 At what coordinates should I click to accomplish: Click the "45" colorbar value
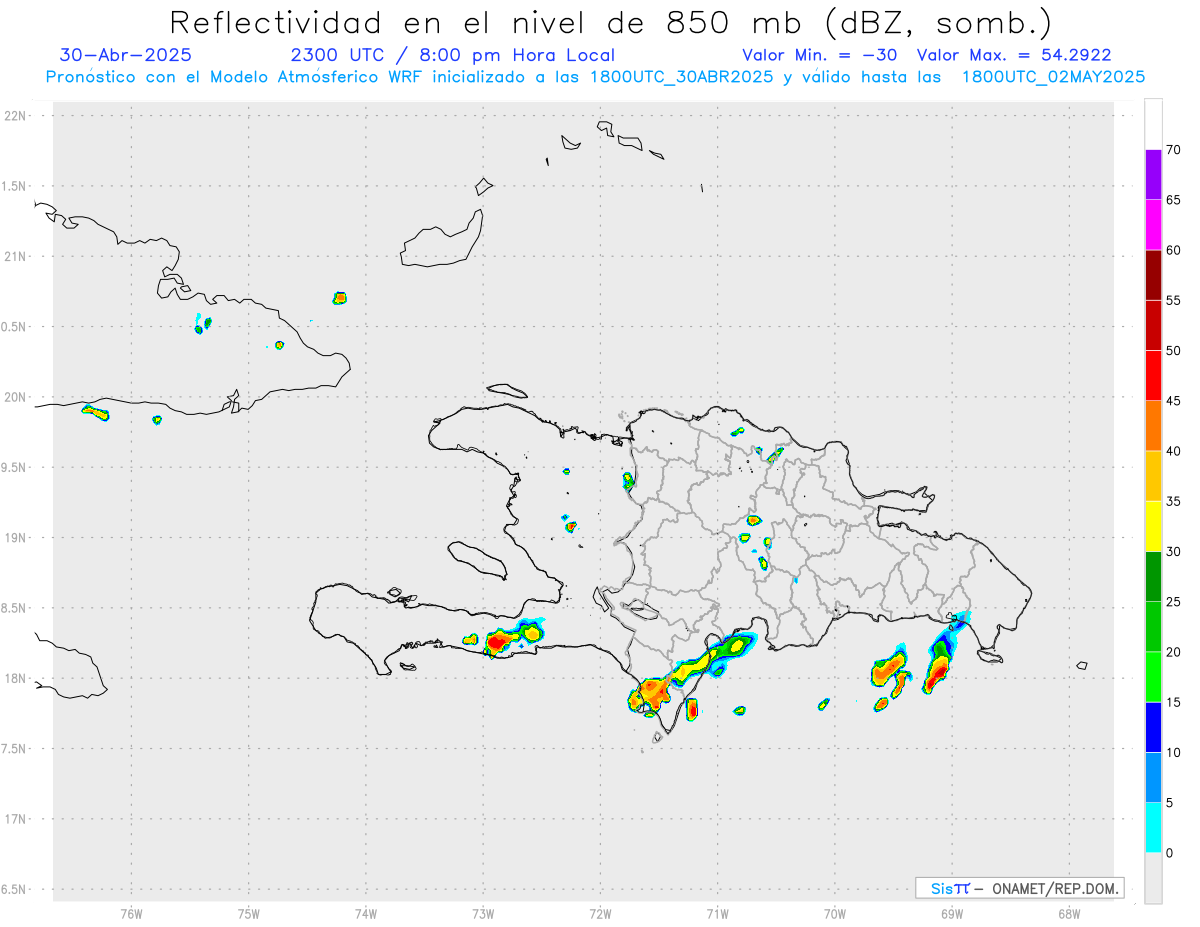1174,401
